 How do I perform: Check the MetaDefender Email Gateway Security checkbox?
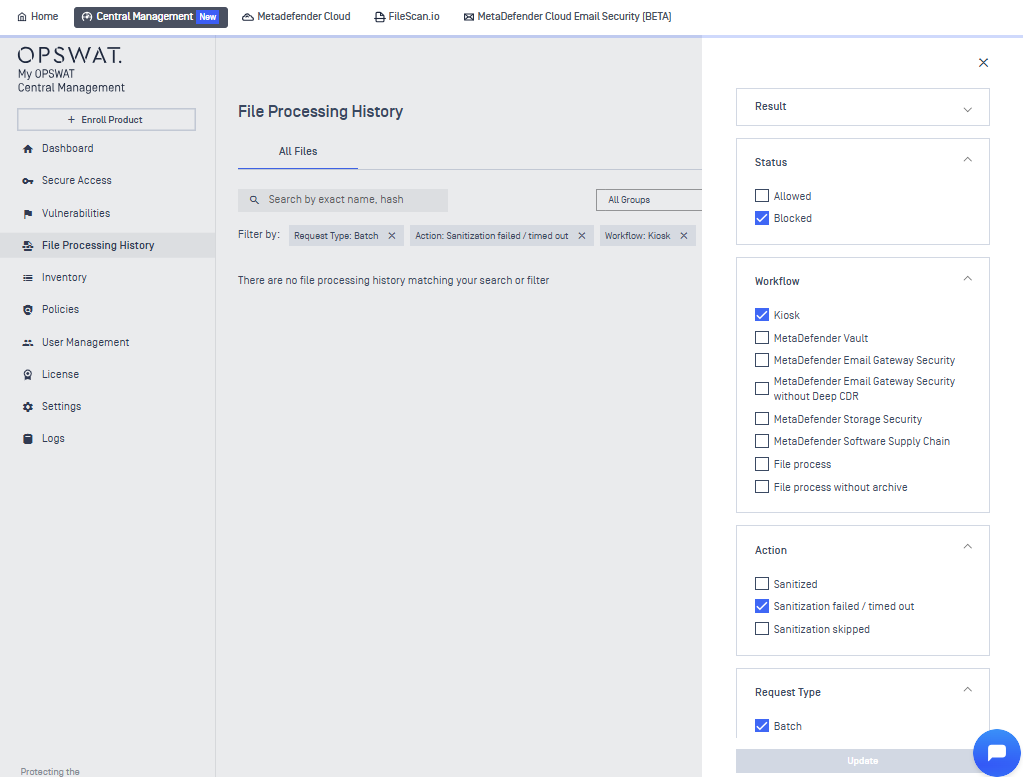pyautogui.click(x=761, y=360)
